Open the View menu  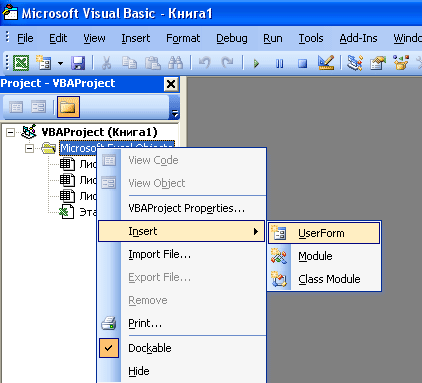coord(94,38)
